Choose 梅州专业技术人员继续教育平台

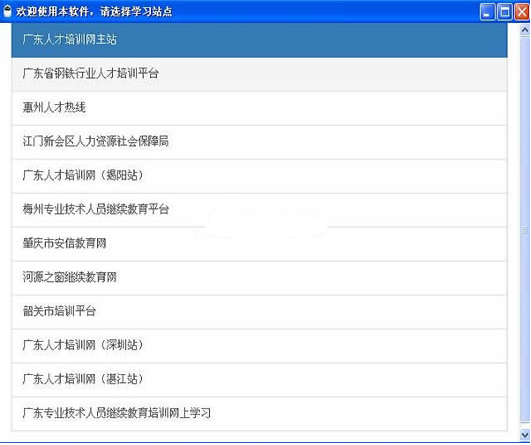(259, 210)
